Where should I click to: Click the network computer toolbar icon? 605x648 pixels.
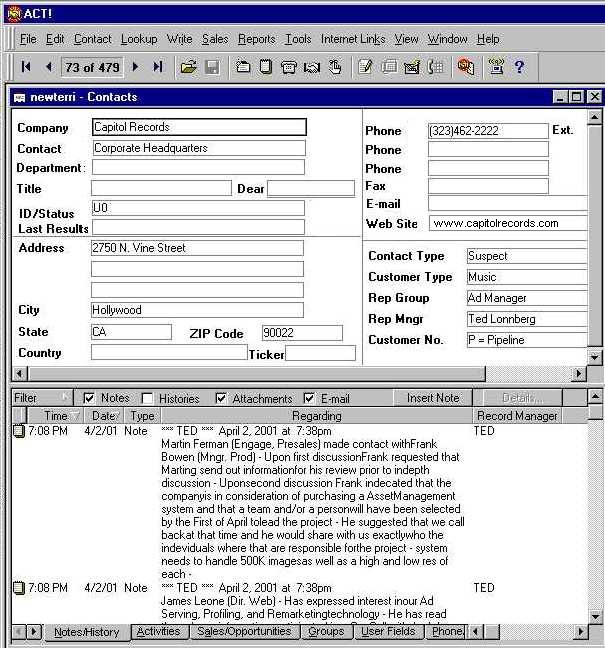pos(496,67)
